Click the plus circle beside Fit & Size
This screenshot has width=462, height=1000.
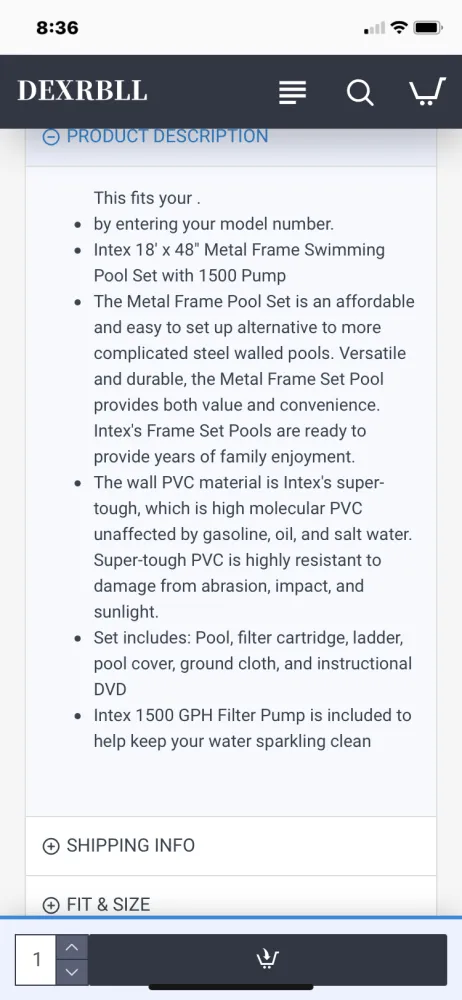tap(50, 905)
